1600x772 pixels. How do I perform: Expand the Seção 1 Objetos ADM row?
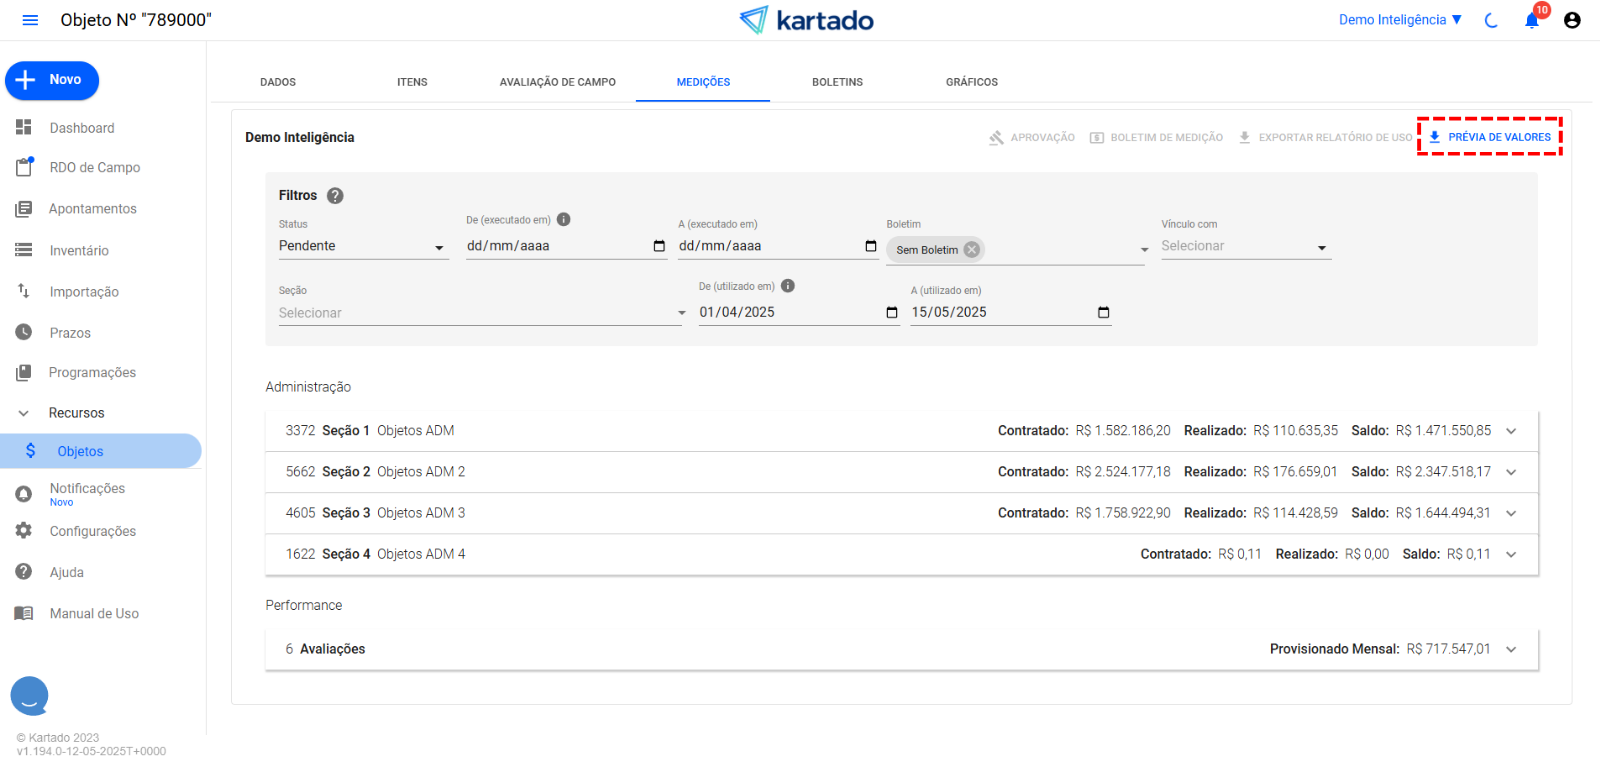click(x=1511, y=431)
